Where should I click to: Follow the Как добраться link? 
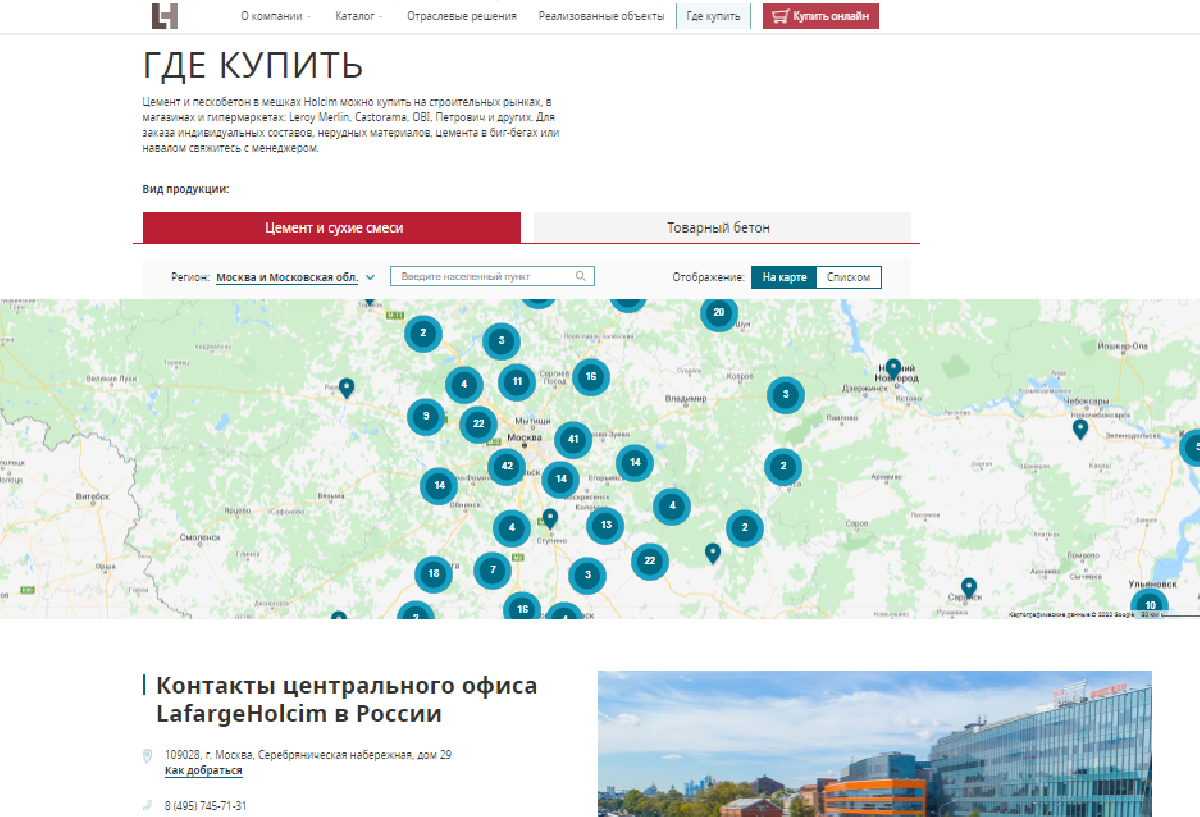coord(204,771)
